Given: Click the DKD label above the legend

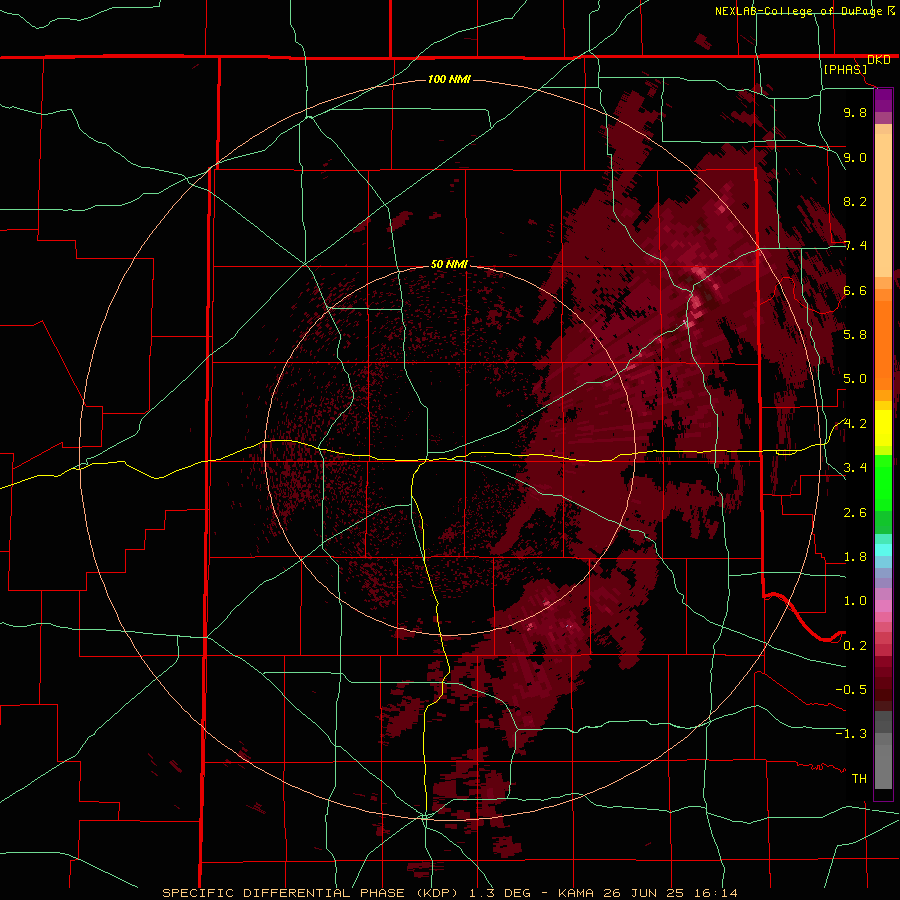Looking at the screenshot, I should (x=879, y=60).
